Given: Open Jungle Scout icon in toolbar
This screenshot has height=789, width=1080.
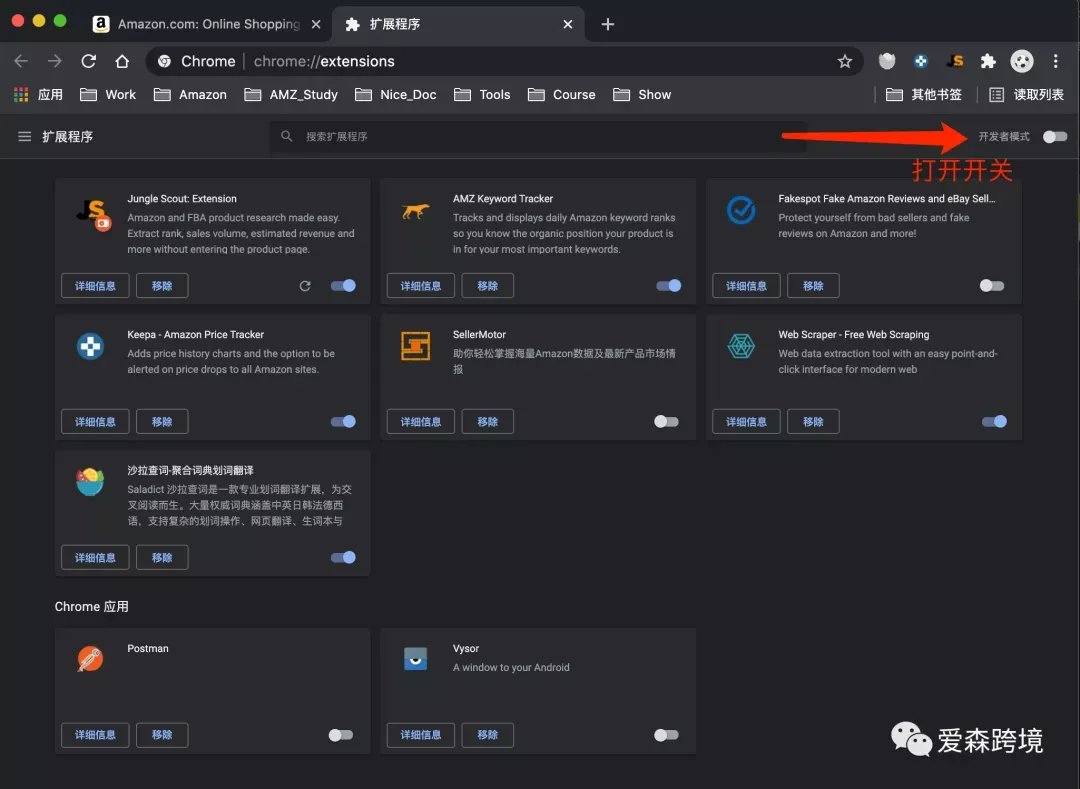Looking at the screenshot, I should (x=955, y=61).
